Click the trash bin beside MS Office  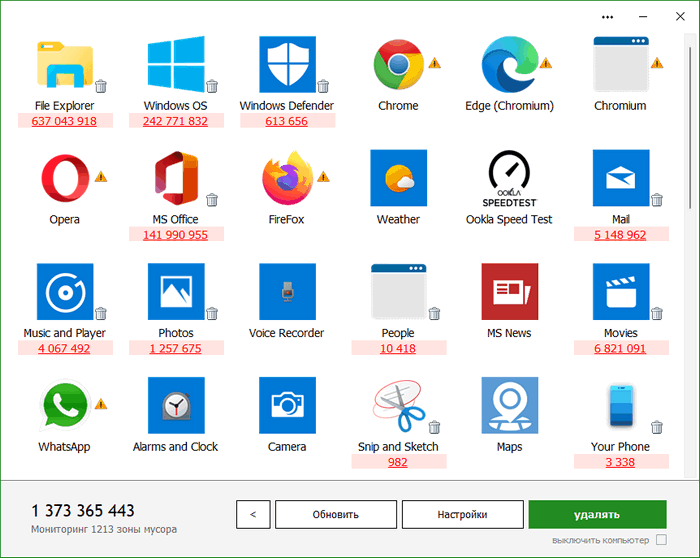coord(212,200)
